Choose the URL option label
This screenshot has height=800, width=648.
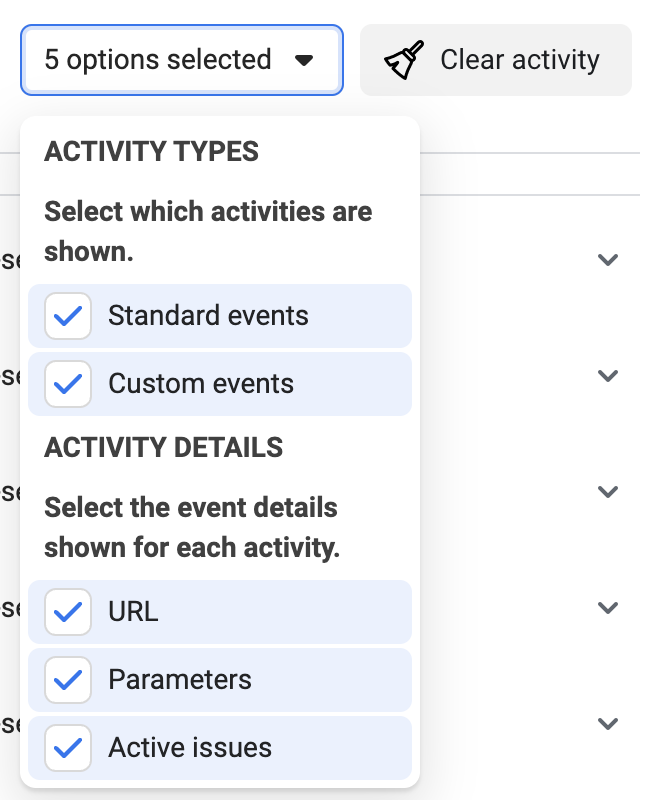pyautogui.click(x=133, y=611)
